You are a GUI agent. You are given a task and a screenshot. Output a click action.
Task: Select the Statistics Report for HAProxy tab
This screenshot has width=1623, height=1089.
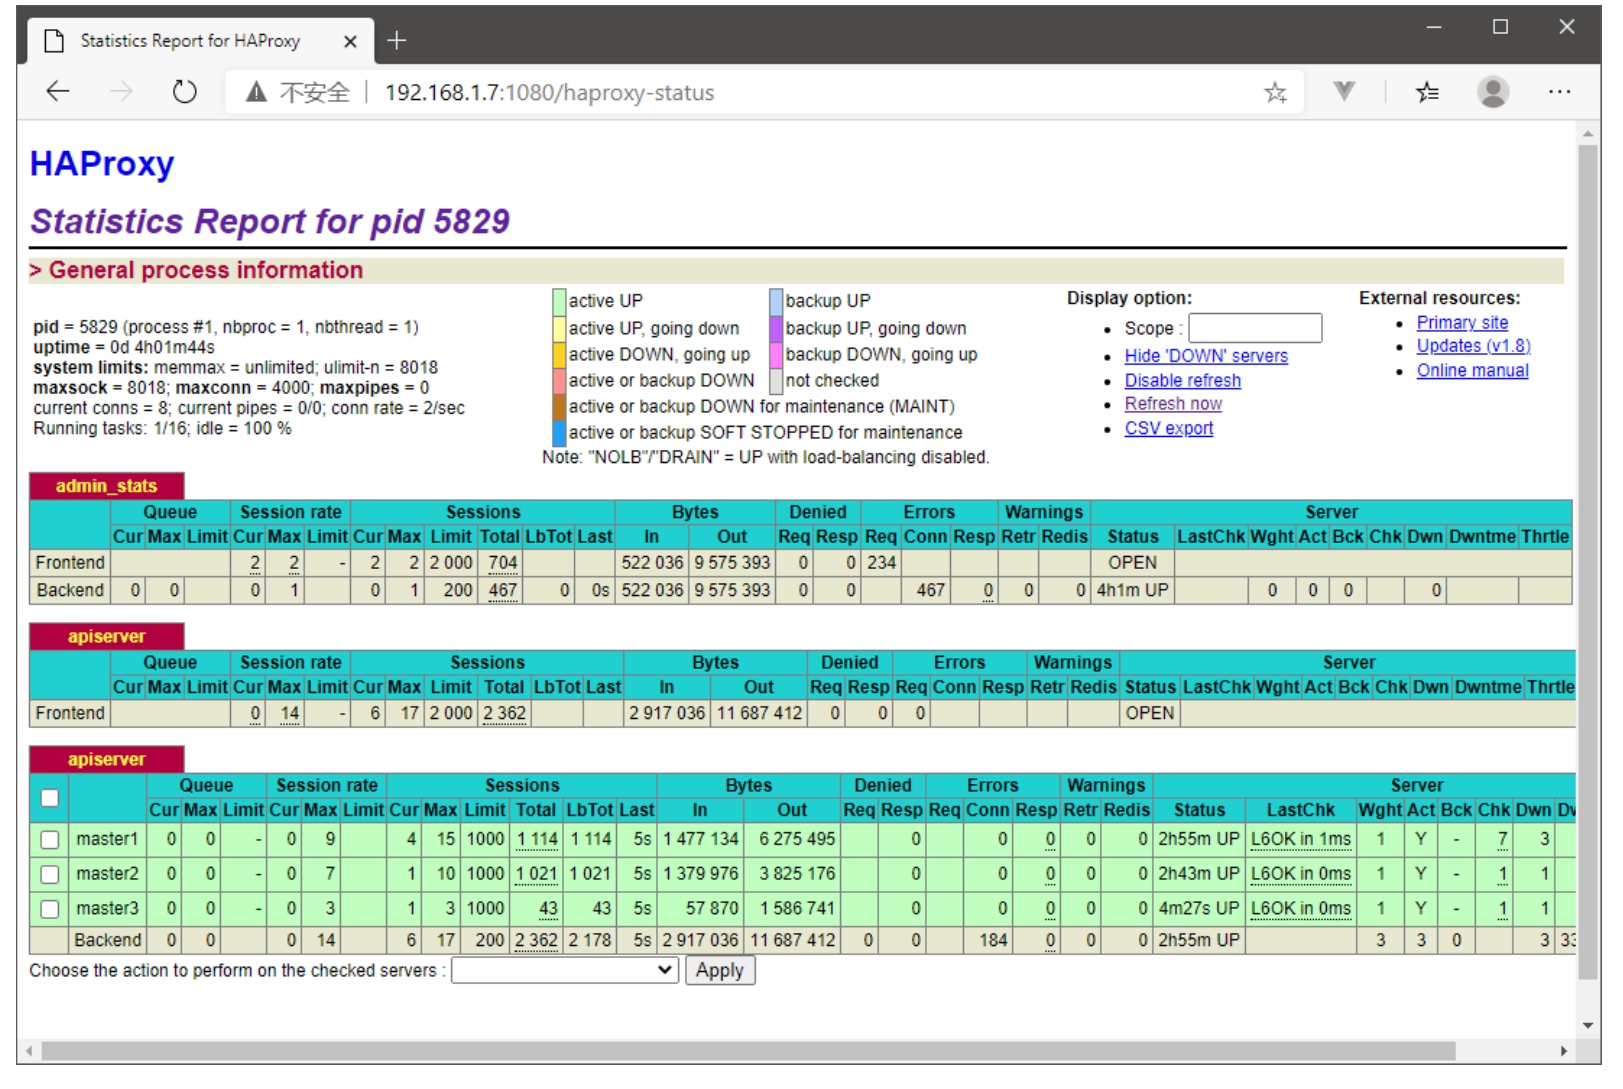tap(190, 41)
